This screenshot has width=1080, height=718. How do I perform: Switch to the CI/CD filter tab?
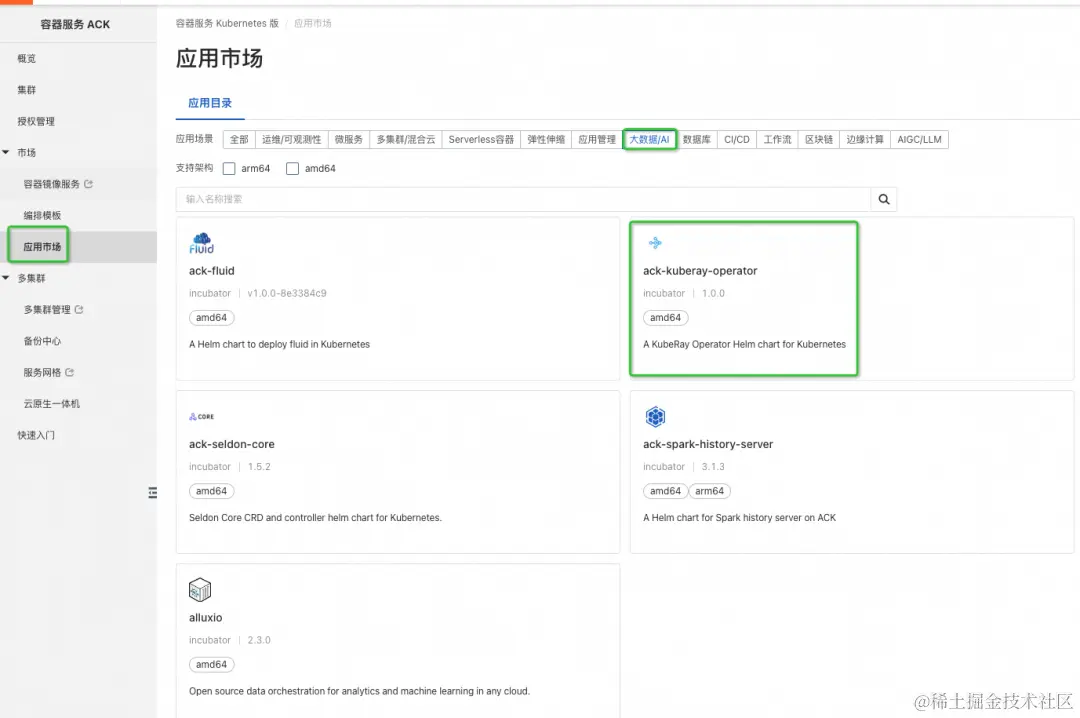coord(737,139)
